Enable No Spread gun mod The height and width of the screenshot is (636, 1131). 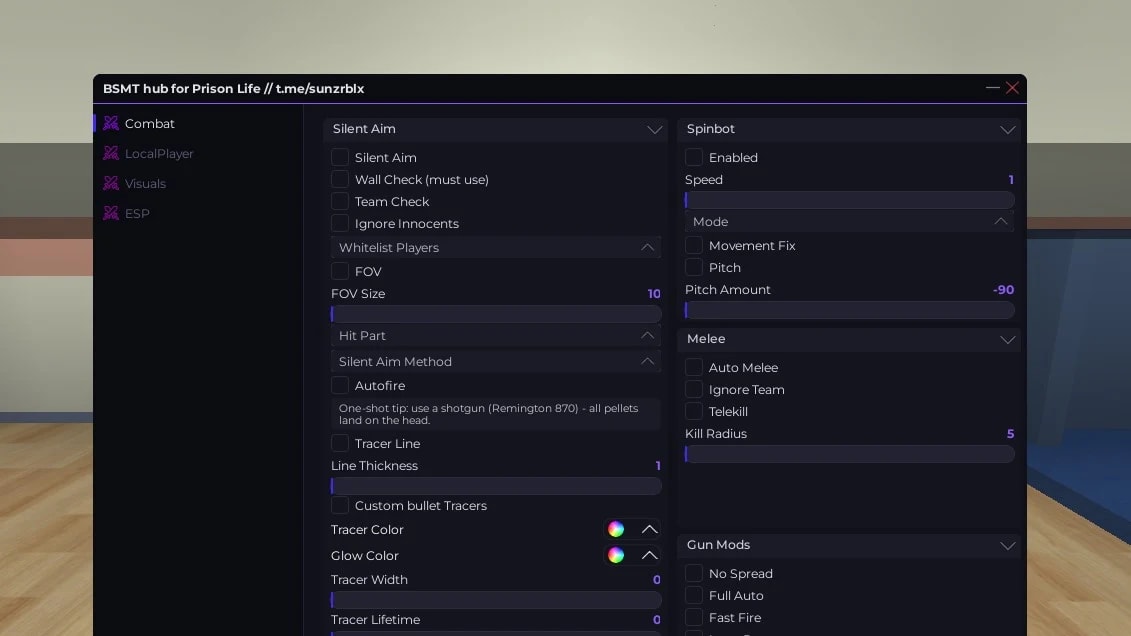tap(694, 573)
